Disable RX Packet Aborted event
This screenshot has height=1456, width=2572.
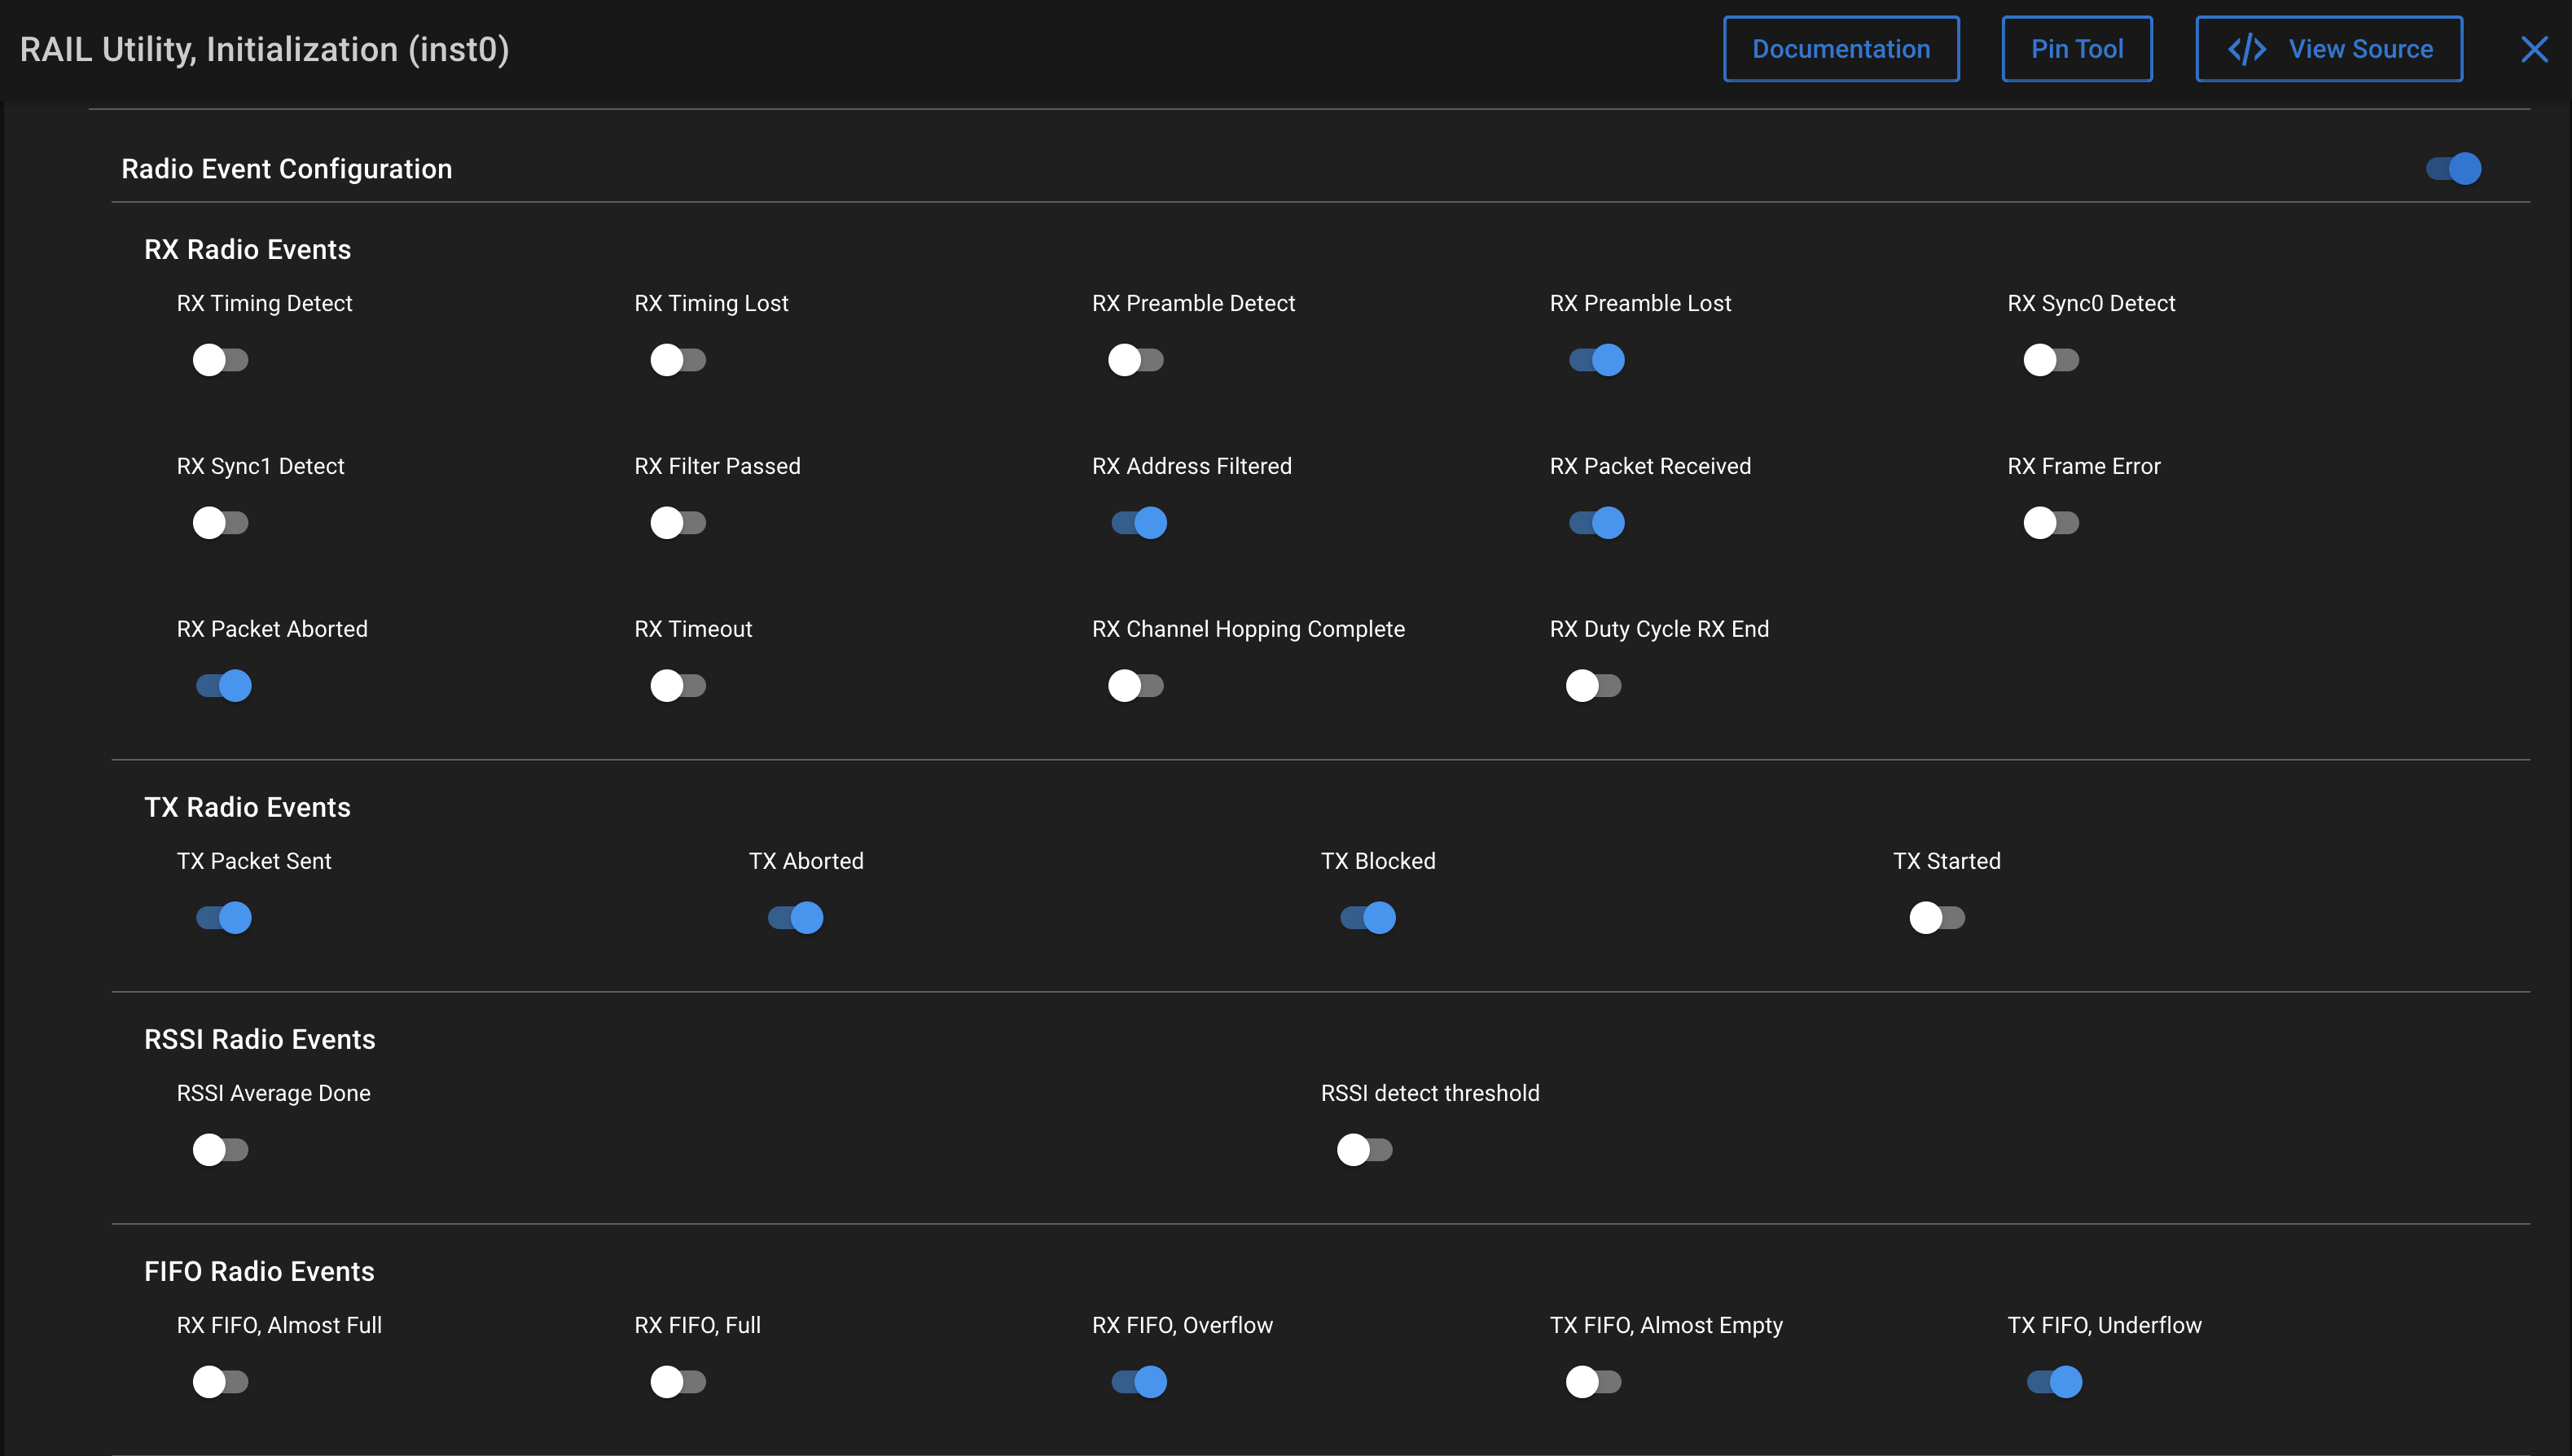[x=224, y=686]
